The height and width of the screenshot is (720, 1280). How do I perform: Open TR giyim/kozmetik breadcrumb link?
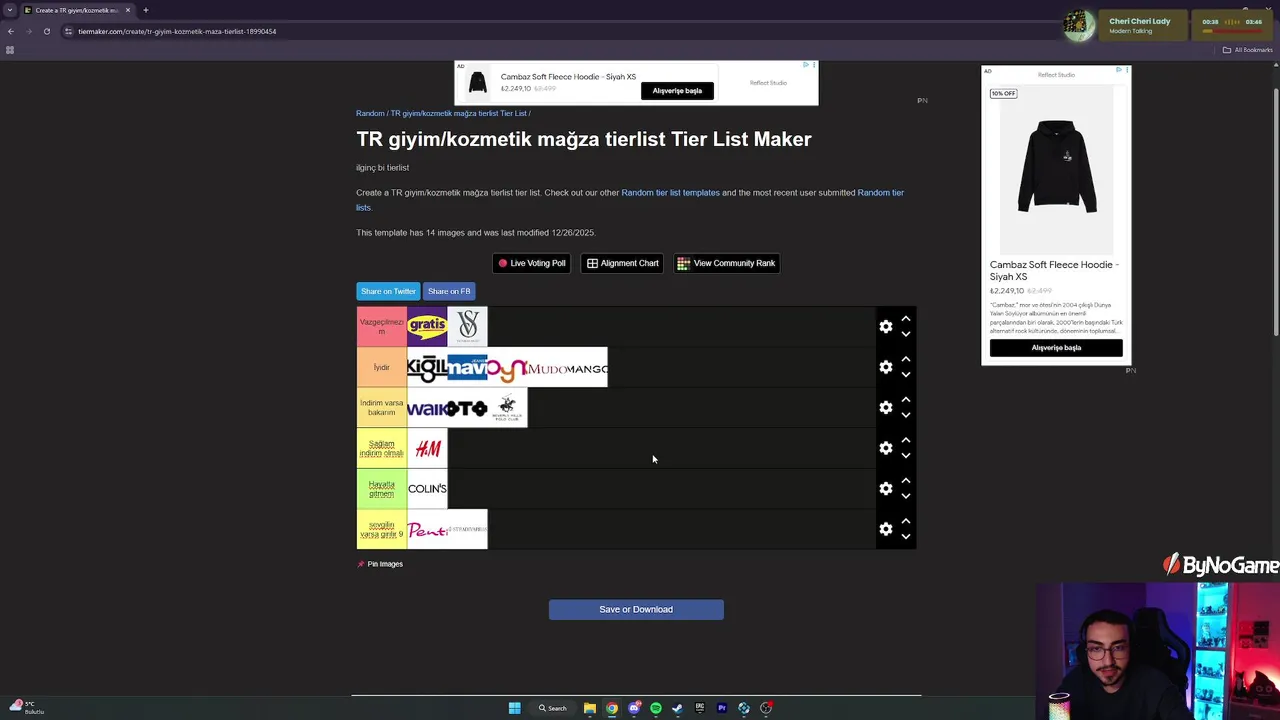click(458, 113)
